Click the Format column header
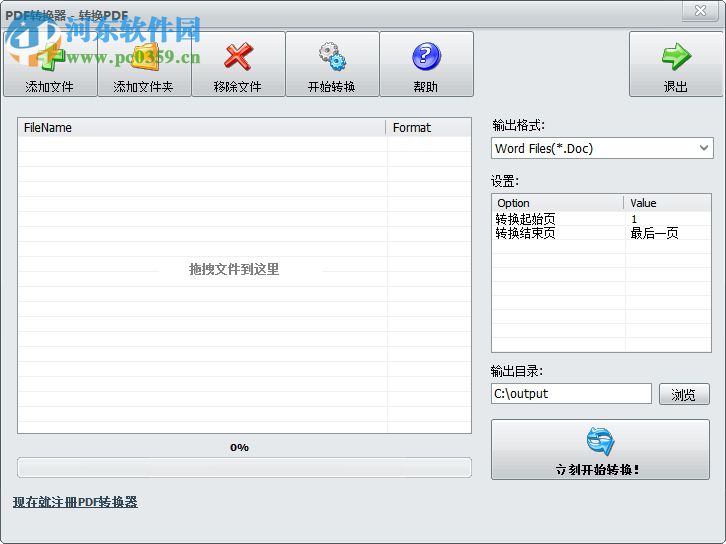 click(x=428, y=127)
